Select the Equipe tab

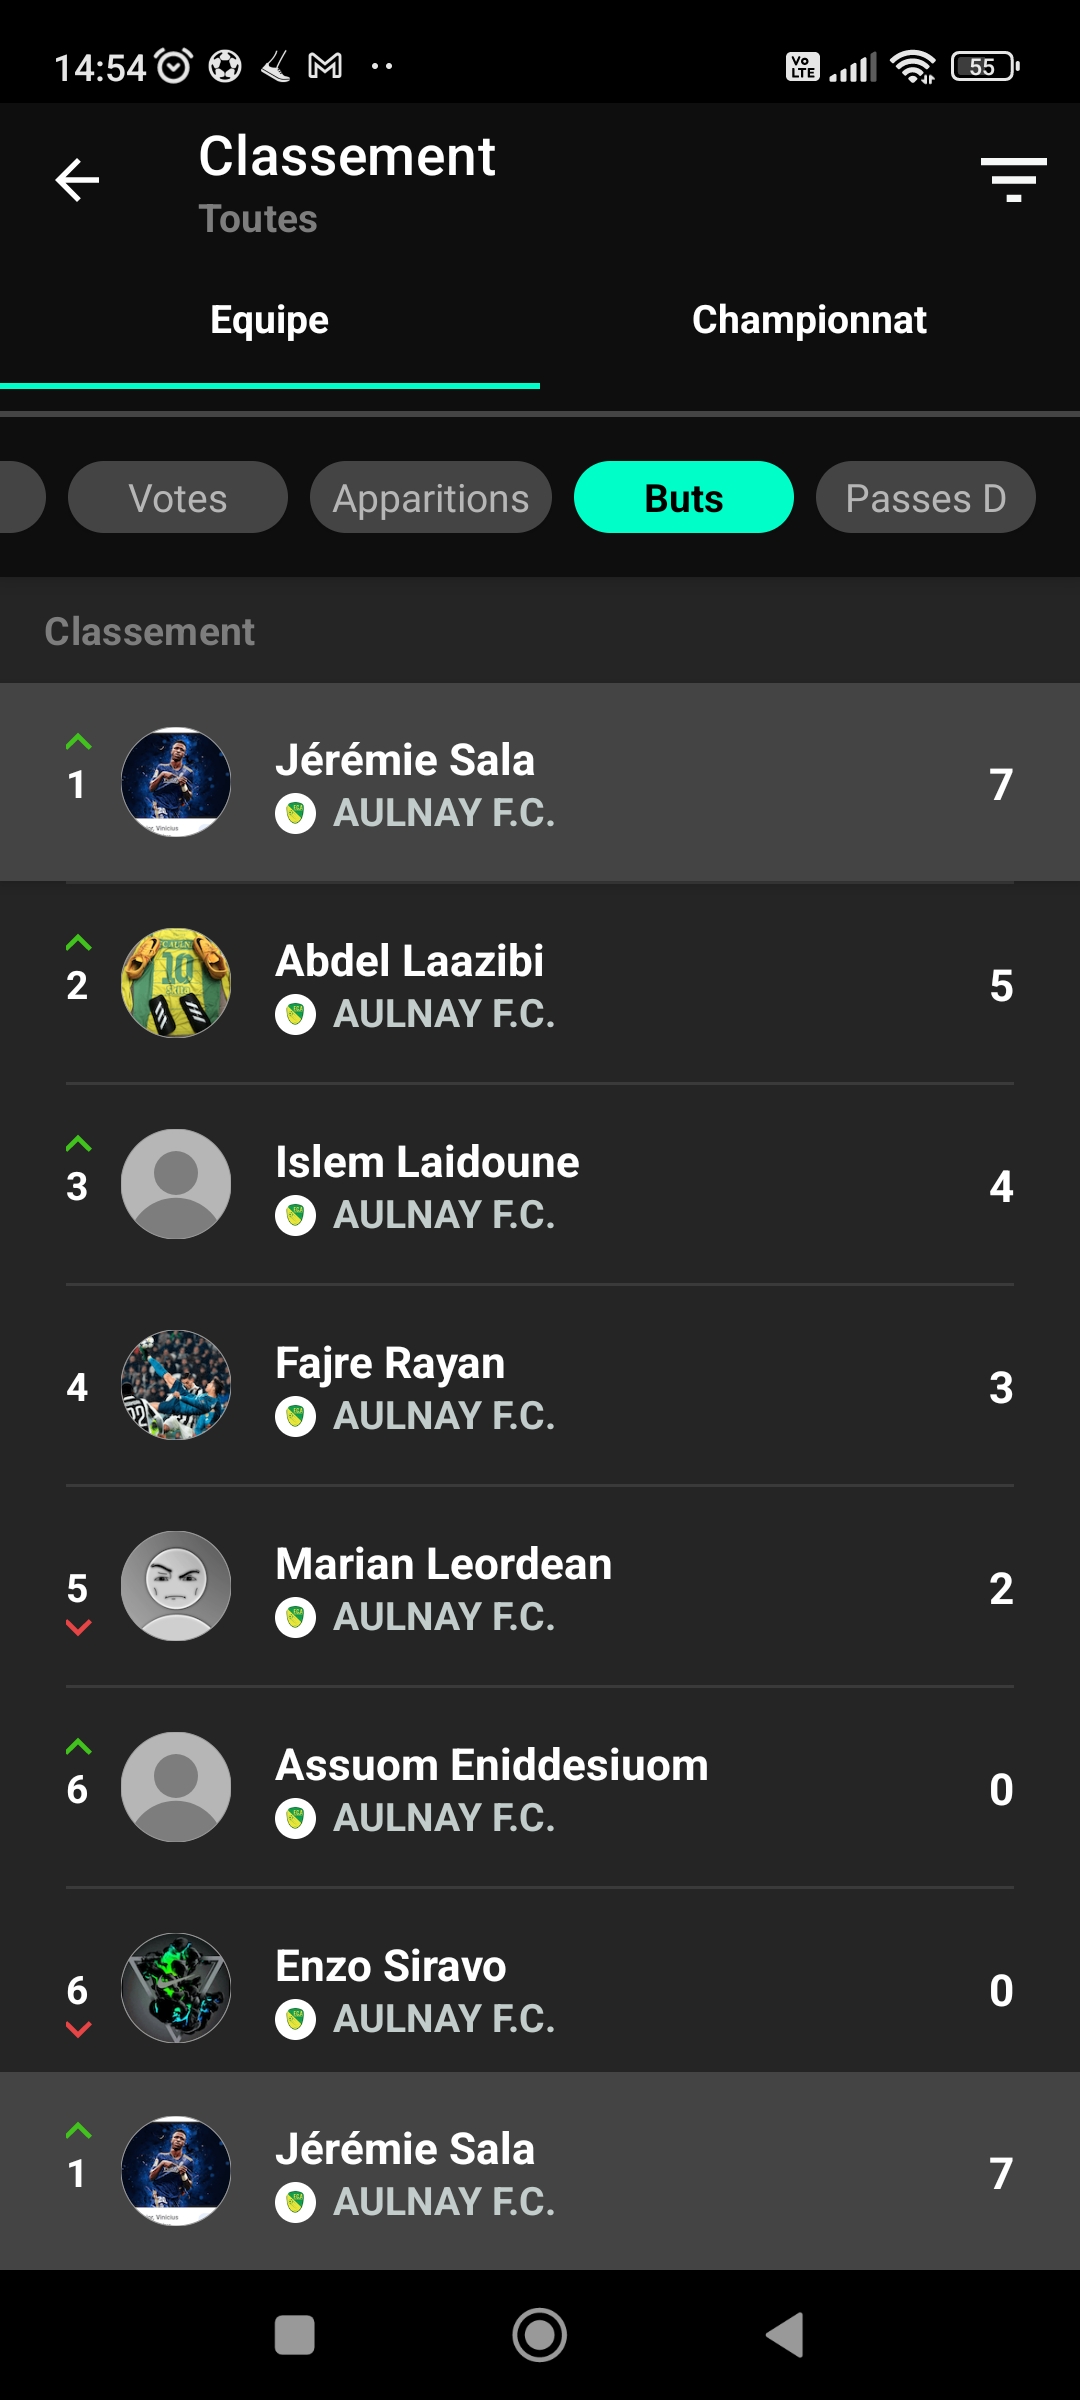click(x=270, y=320)
